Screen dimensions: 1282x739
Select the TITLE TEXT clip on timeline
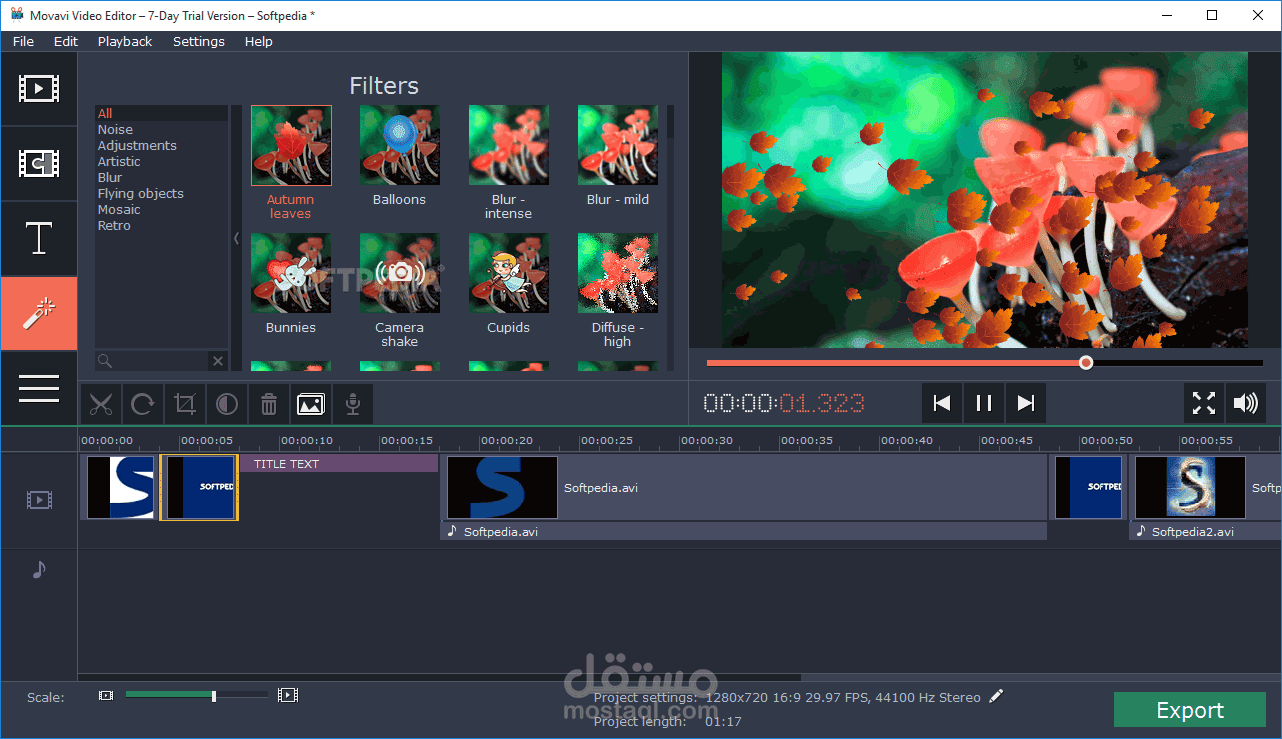pyautogui.click(x=339, y=464)
